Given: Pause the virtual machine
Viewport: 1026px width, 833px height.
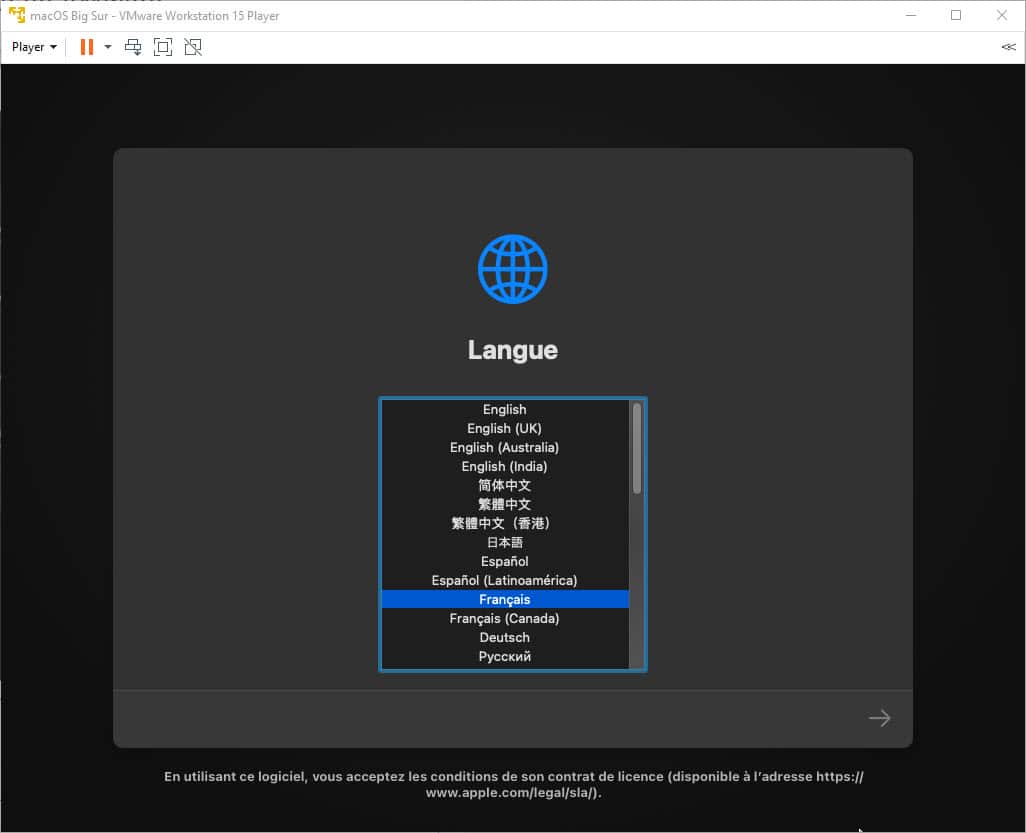Looking at the screenshot, I should pyautogui.click(x=87, y=47).
